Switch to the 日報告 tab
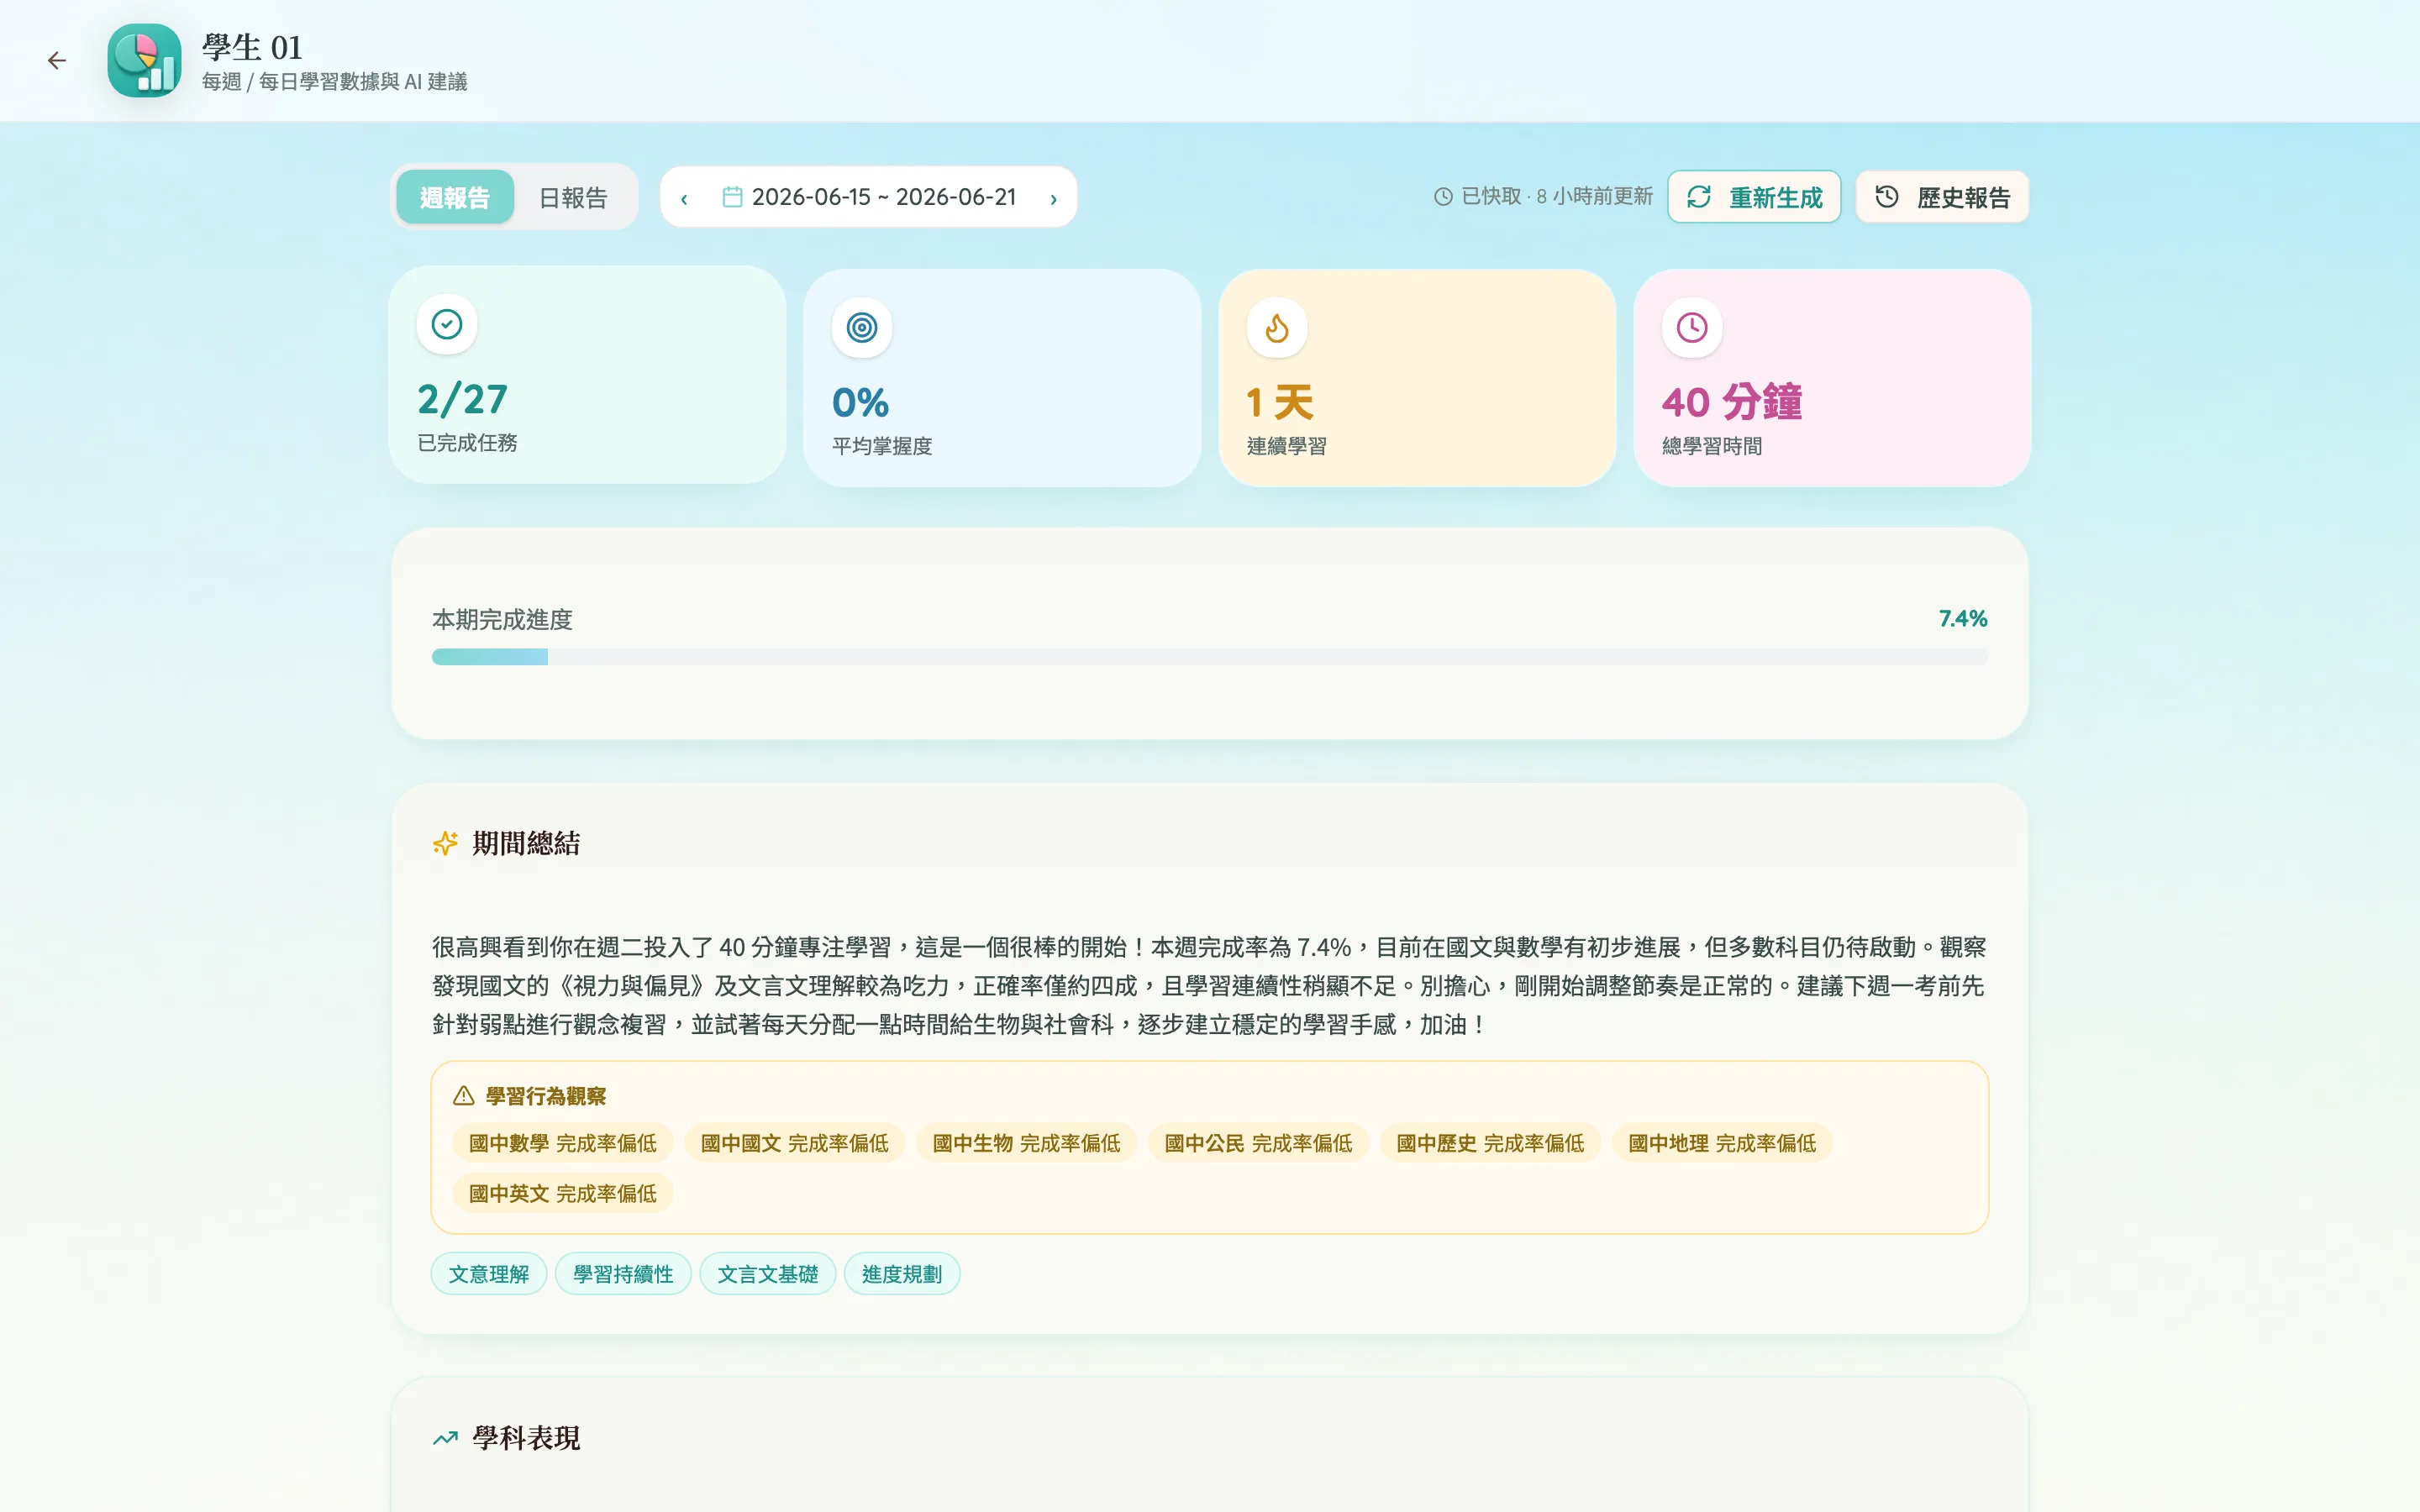This screenshot has width=2420, height=1512. click(573, 197)
